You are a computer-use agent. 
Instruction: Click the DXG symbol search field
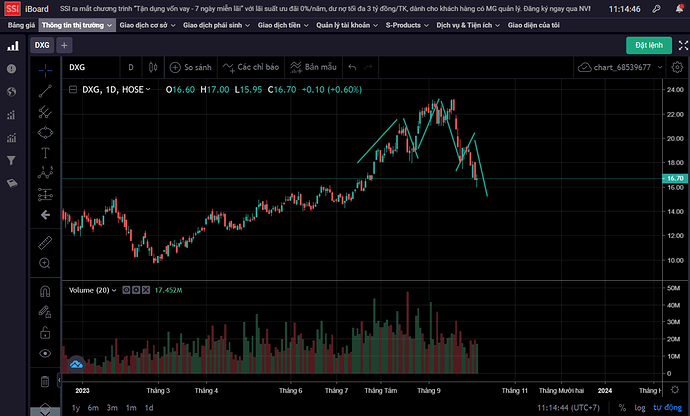coord(91,67)
